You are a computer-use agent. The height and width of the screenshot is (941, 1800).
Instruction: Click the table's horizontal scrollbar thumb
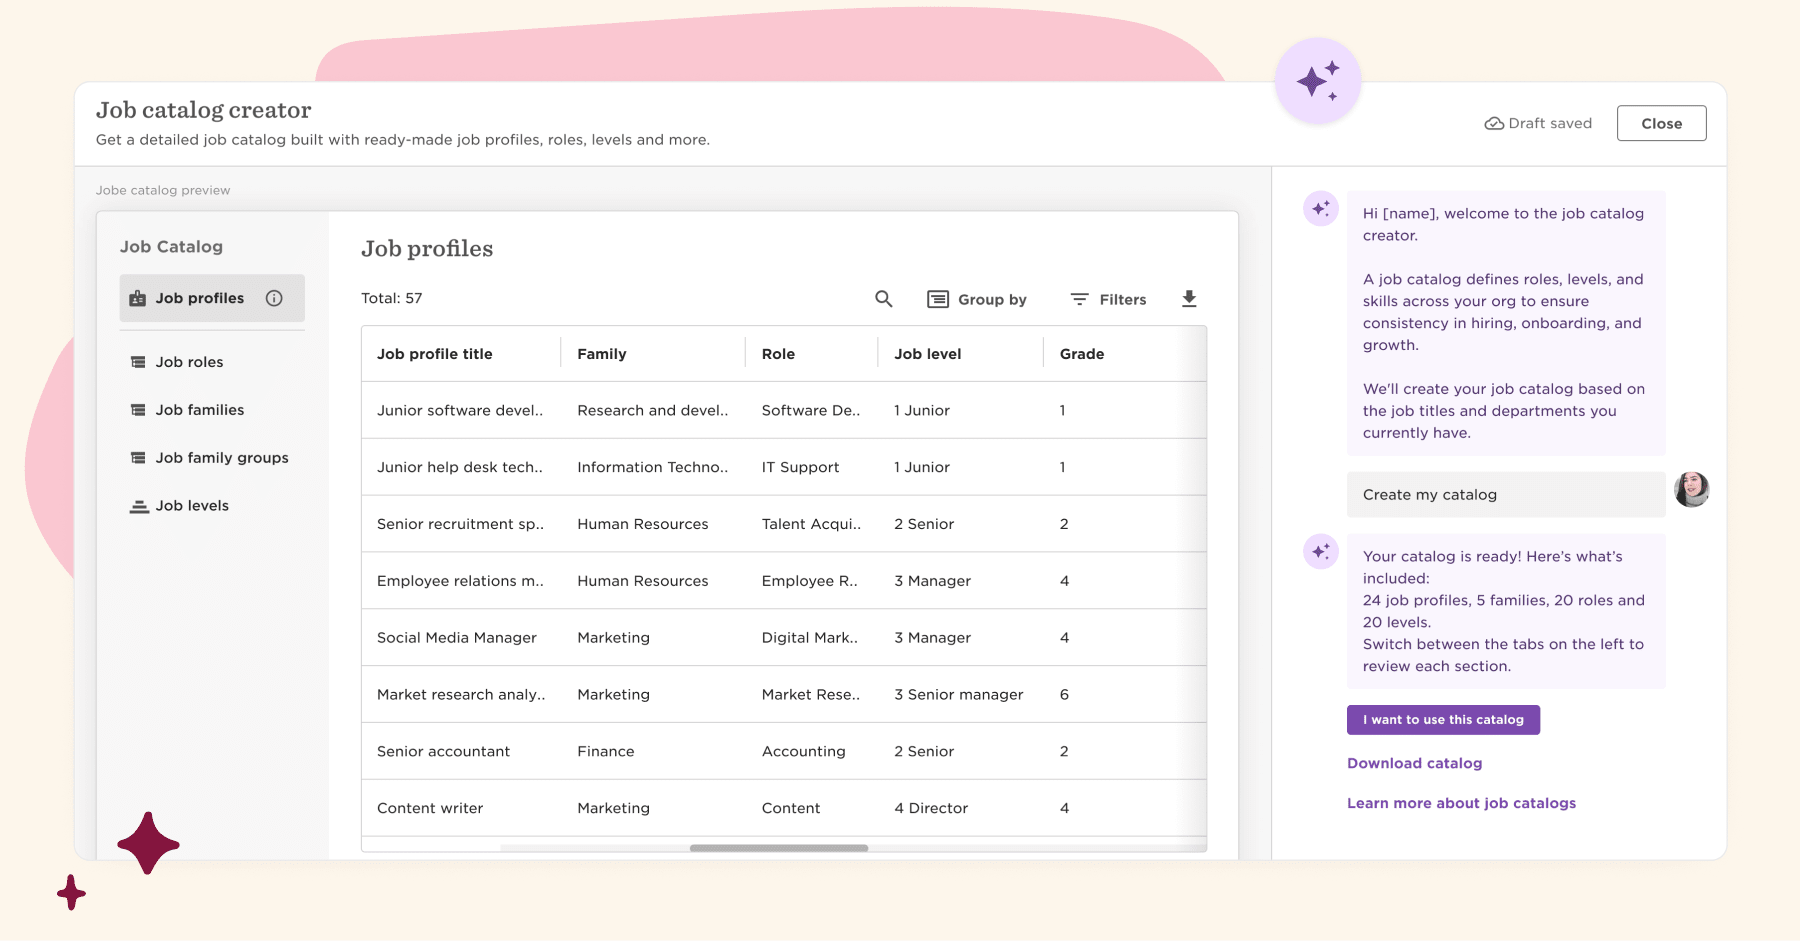click(779, 848)
